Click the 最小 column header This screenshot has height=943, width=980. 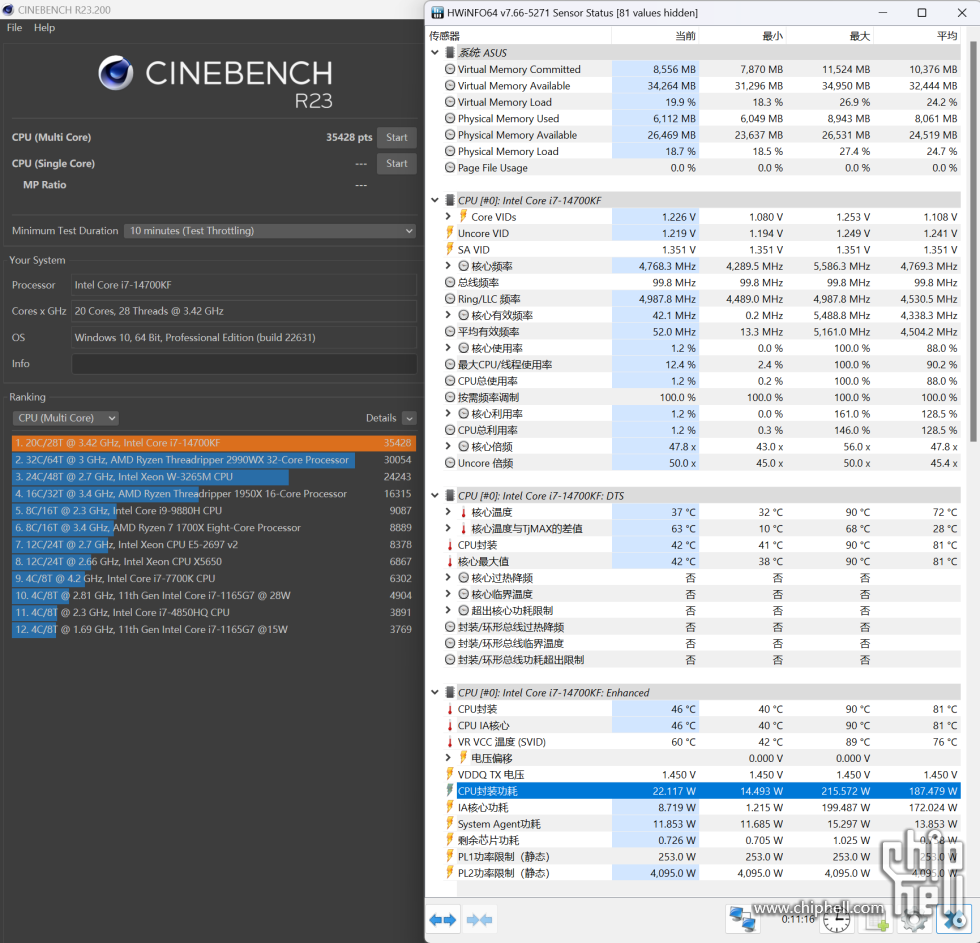742,36
